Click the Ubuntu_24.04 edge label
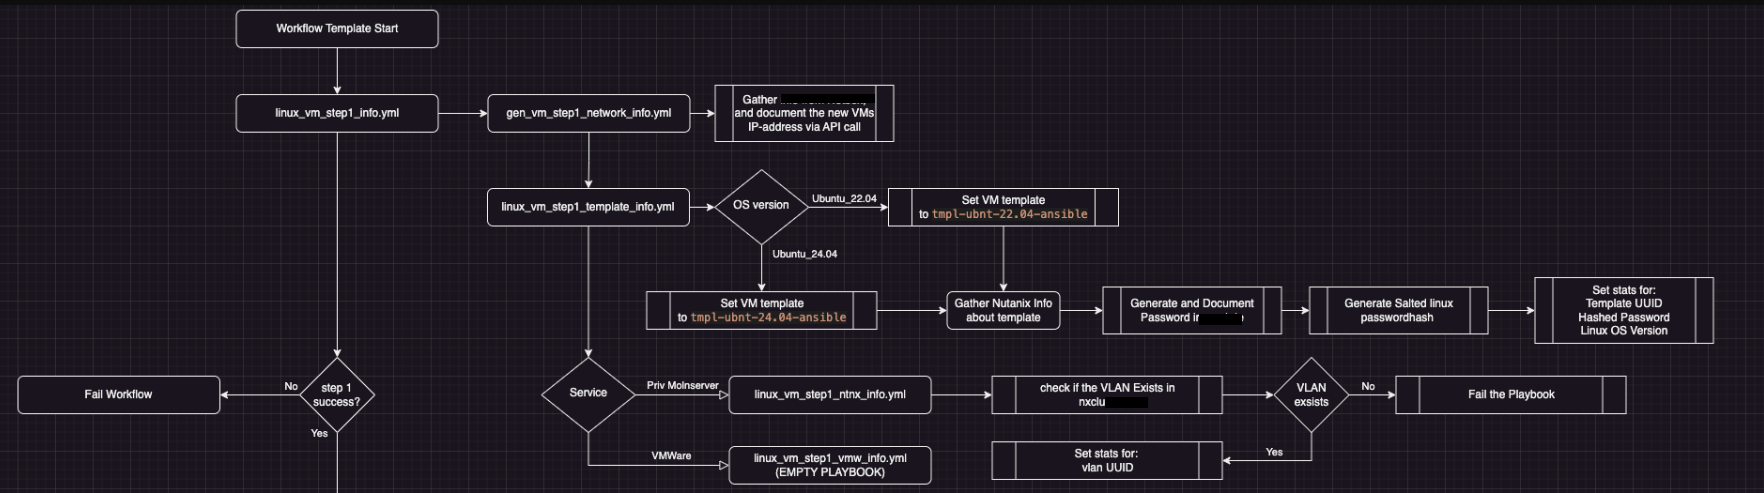Viewport: 1764px width, 493px height. click(x=805, y=254)
